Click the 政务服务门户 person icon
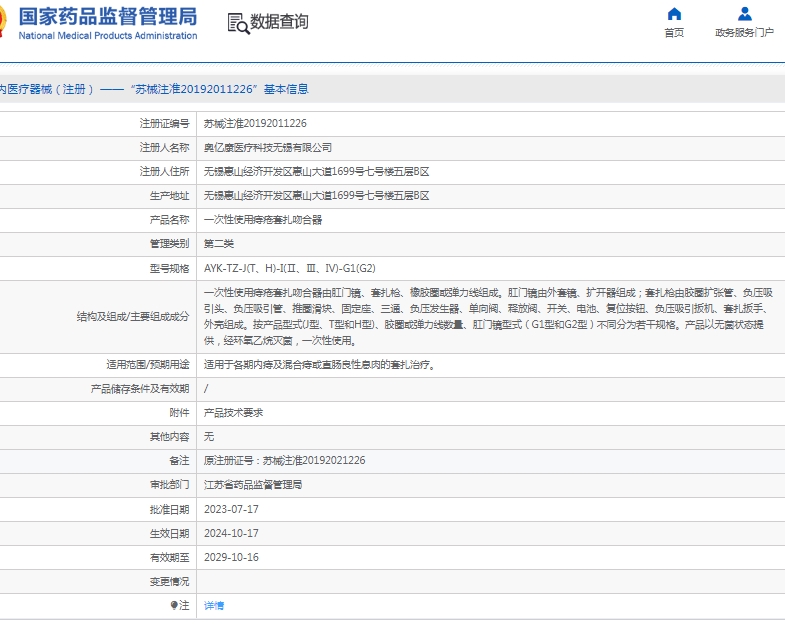The width and height of the screenshot is (785, 625). [744, 14]
